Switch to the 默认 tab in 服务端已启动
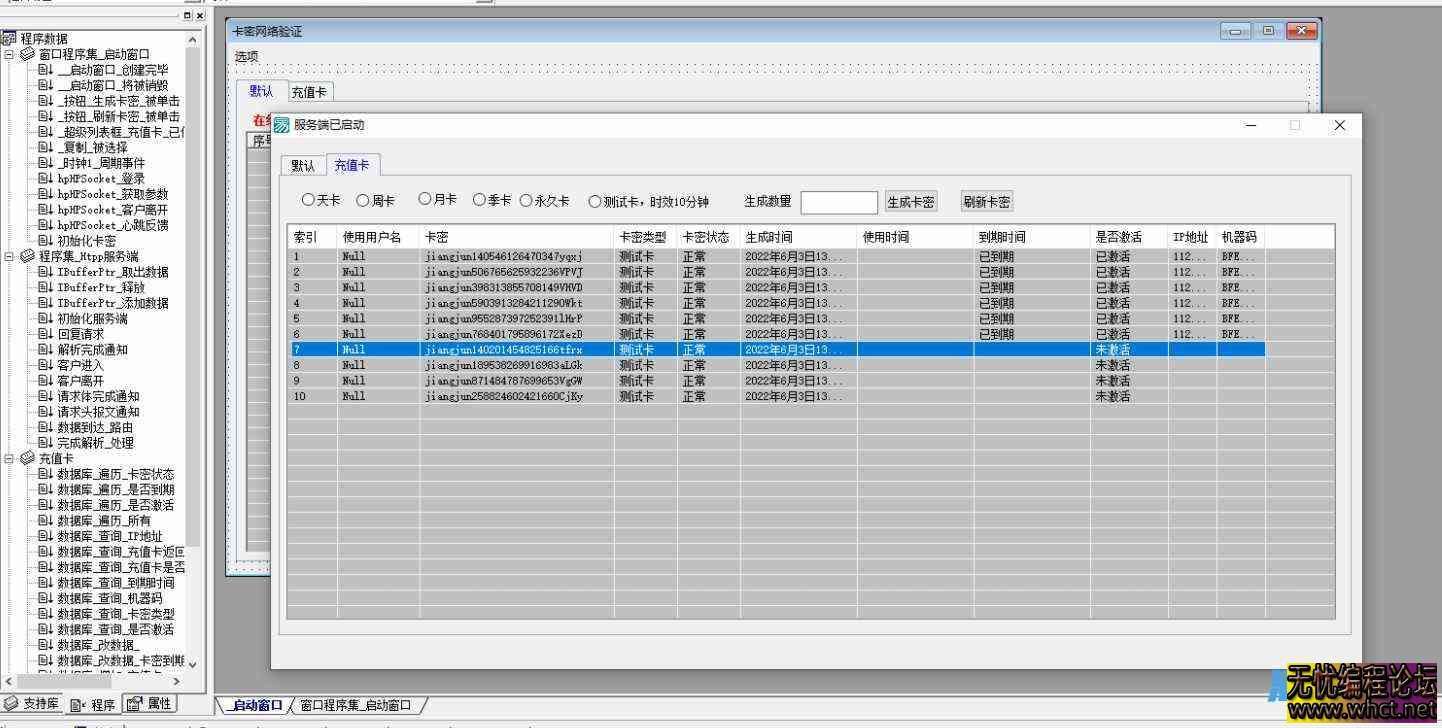The image size is (1442, 728). click(x=302, y=165)
